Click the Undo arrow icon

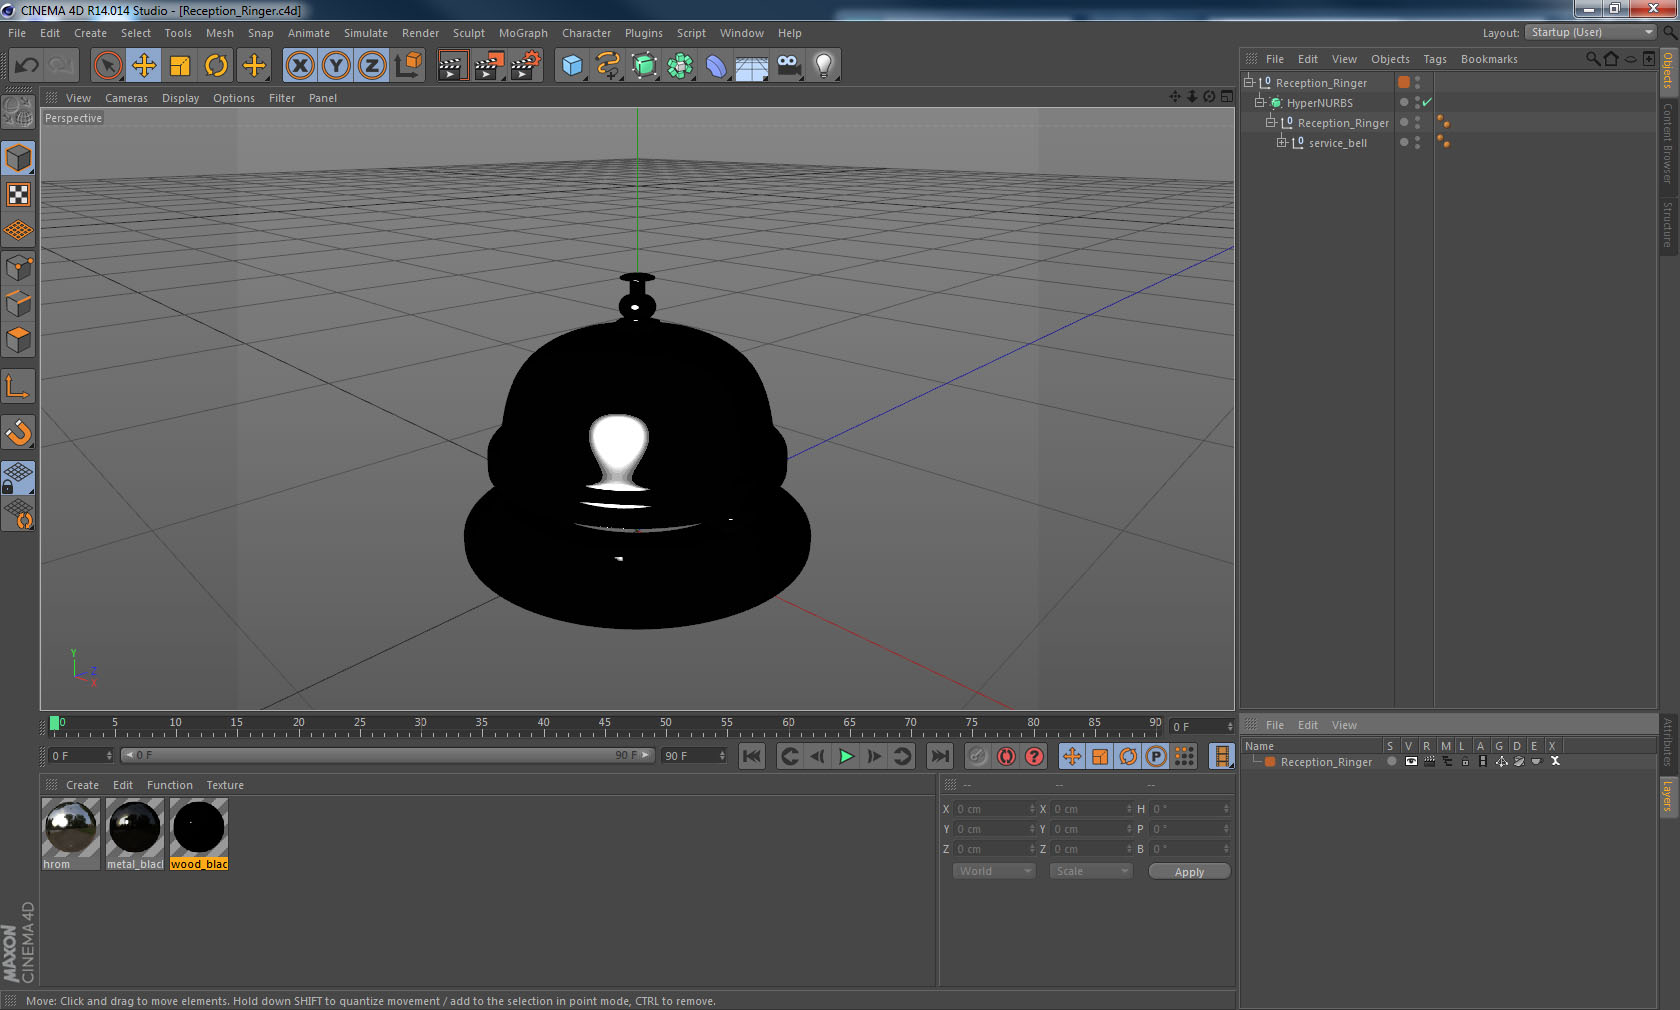(26, 66)
